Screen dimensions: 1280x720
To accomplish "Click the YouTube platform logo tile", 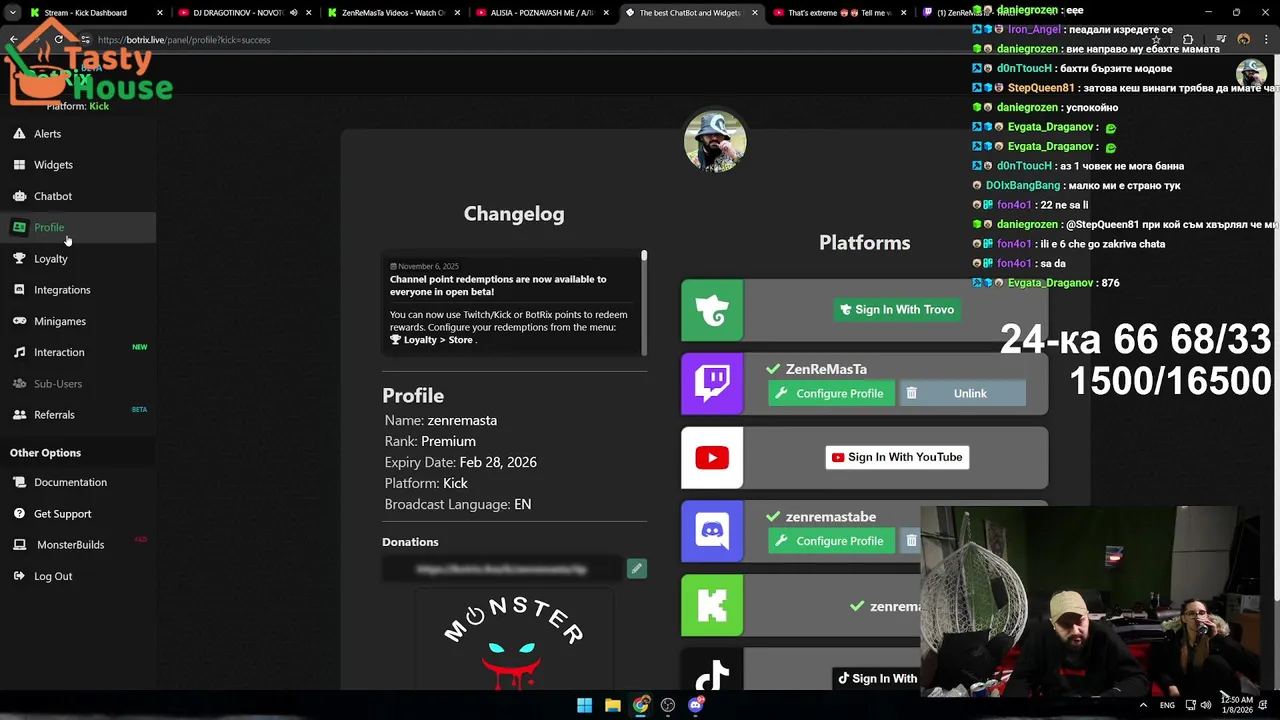I will 712,458.
